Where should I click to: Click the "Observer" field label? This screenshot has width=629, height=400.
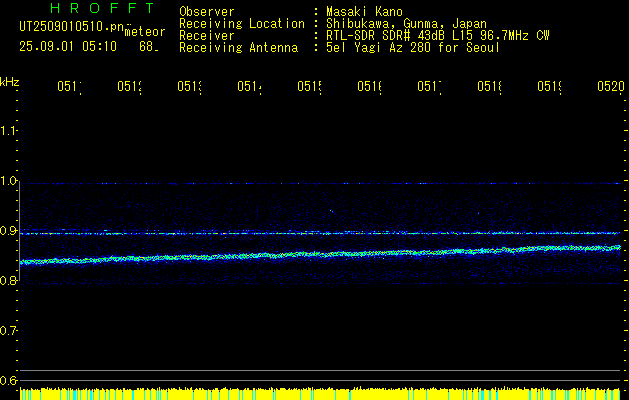pyautogui.click(x=207, y=12)
